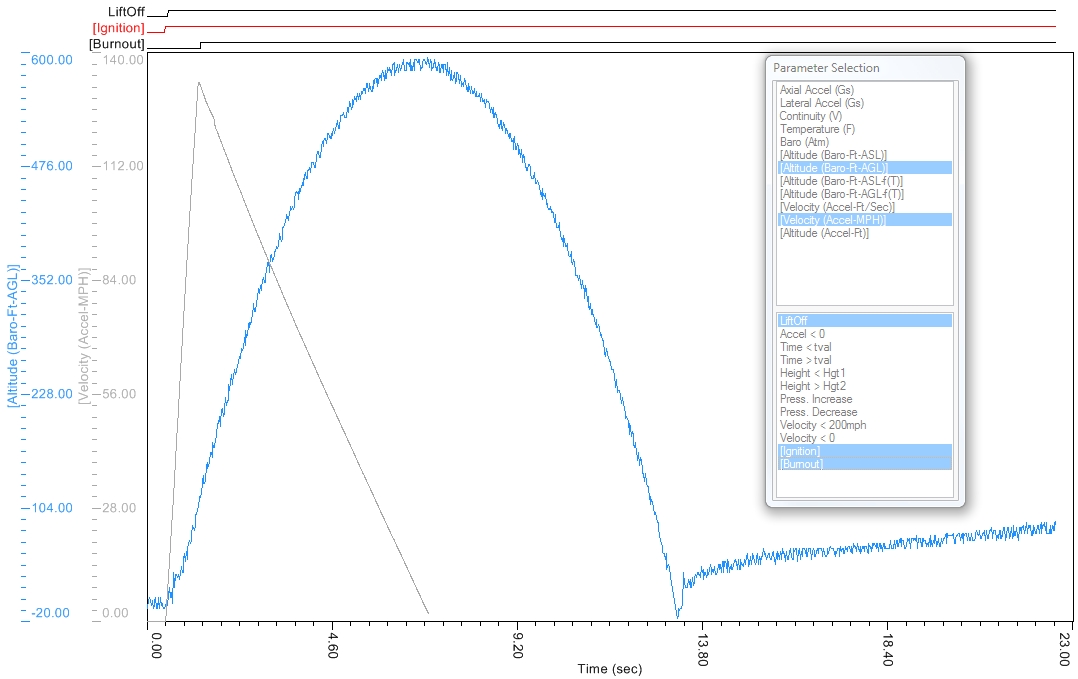Select Axial Accel (Gs) parameter
Image resolution: width=1078 pixels, height=679 pixels.
coord(816,90)
